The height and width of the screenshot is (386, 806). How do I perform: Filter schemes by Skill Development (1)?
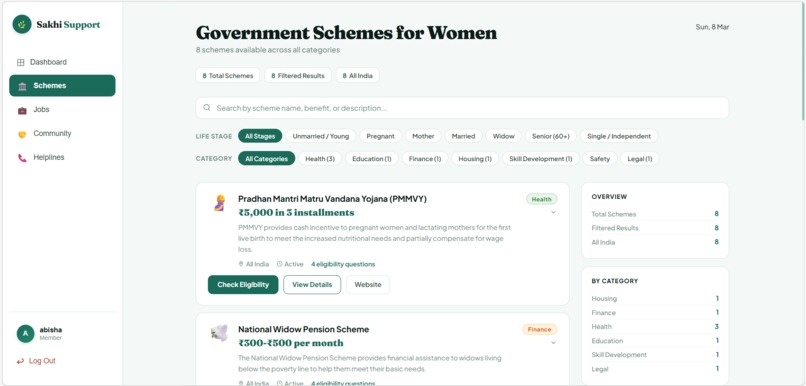pyautogui.click(x=541, y=159)
